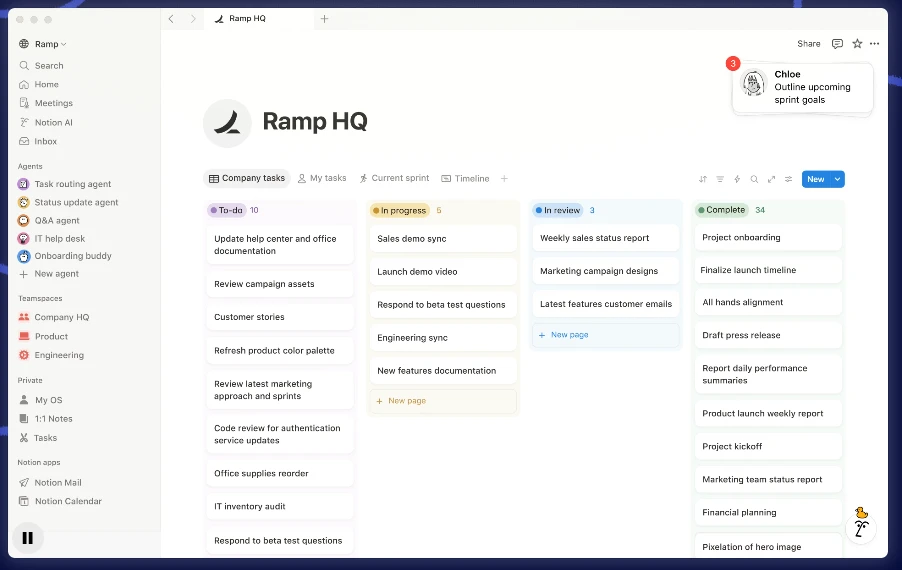This screenshot has width=902, height=570.
Task: Select the Task routing agent
Action: 64,184
